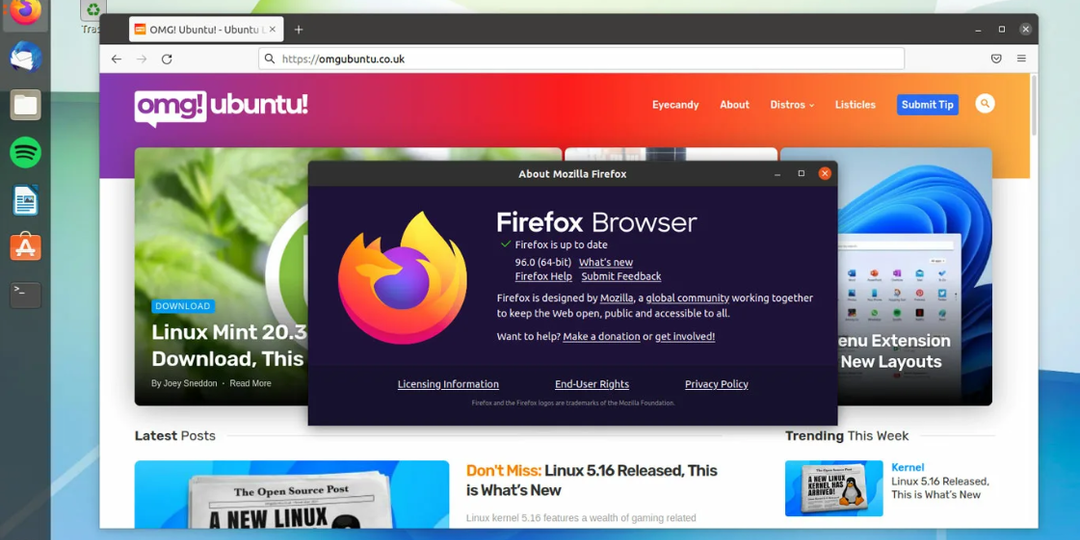
Task: Open Linux 5.16 Released headline
Action: (592, 480)
